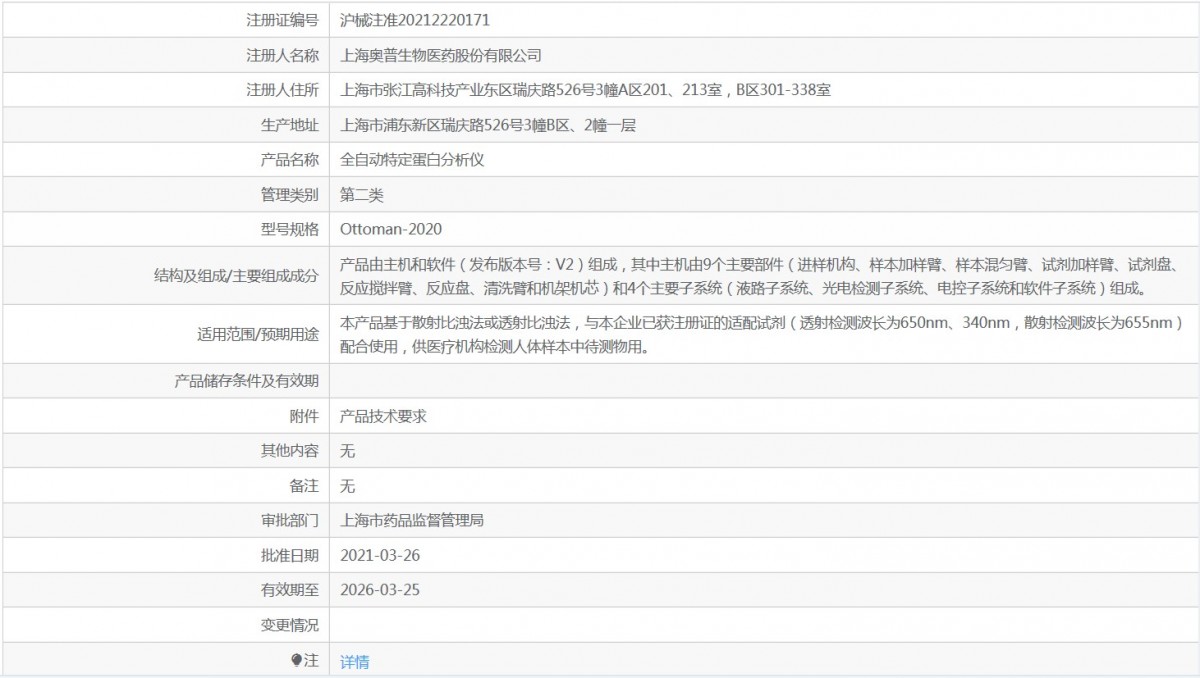Select the 注册人住所 address value
1200x678 pixels.
pyautogui.click(x=585, y=90)
